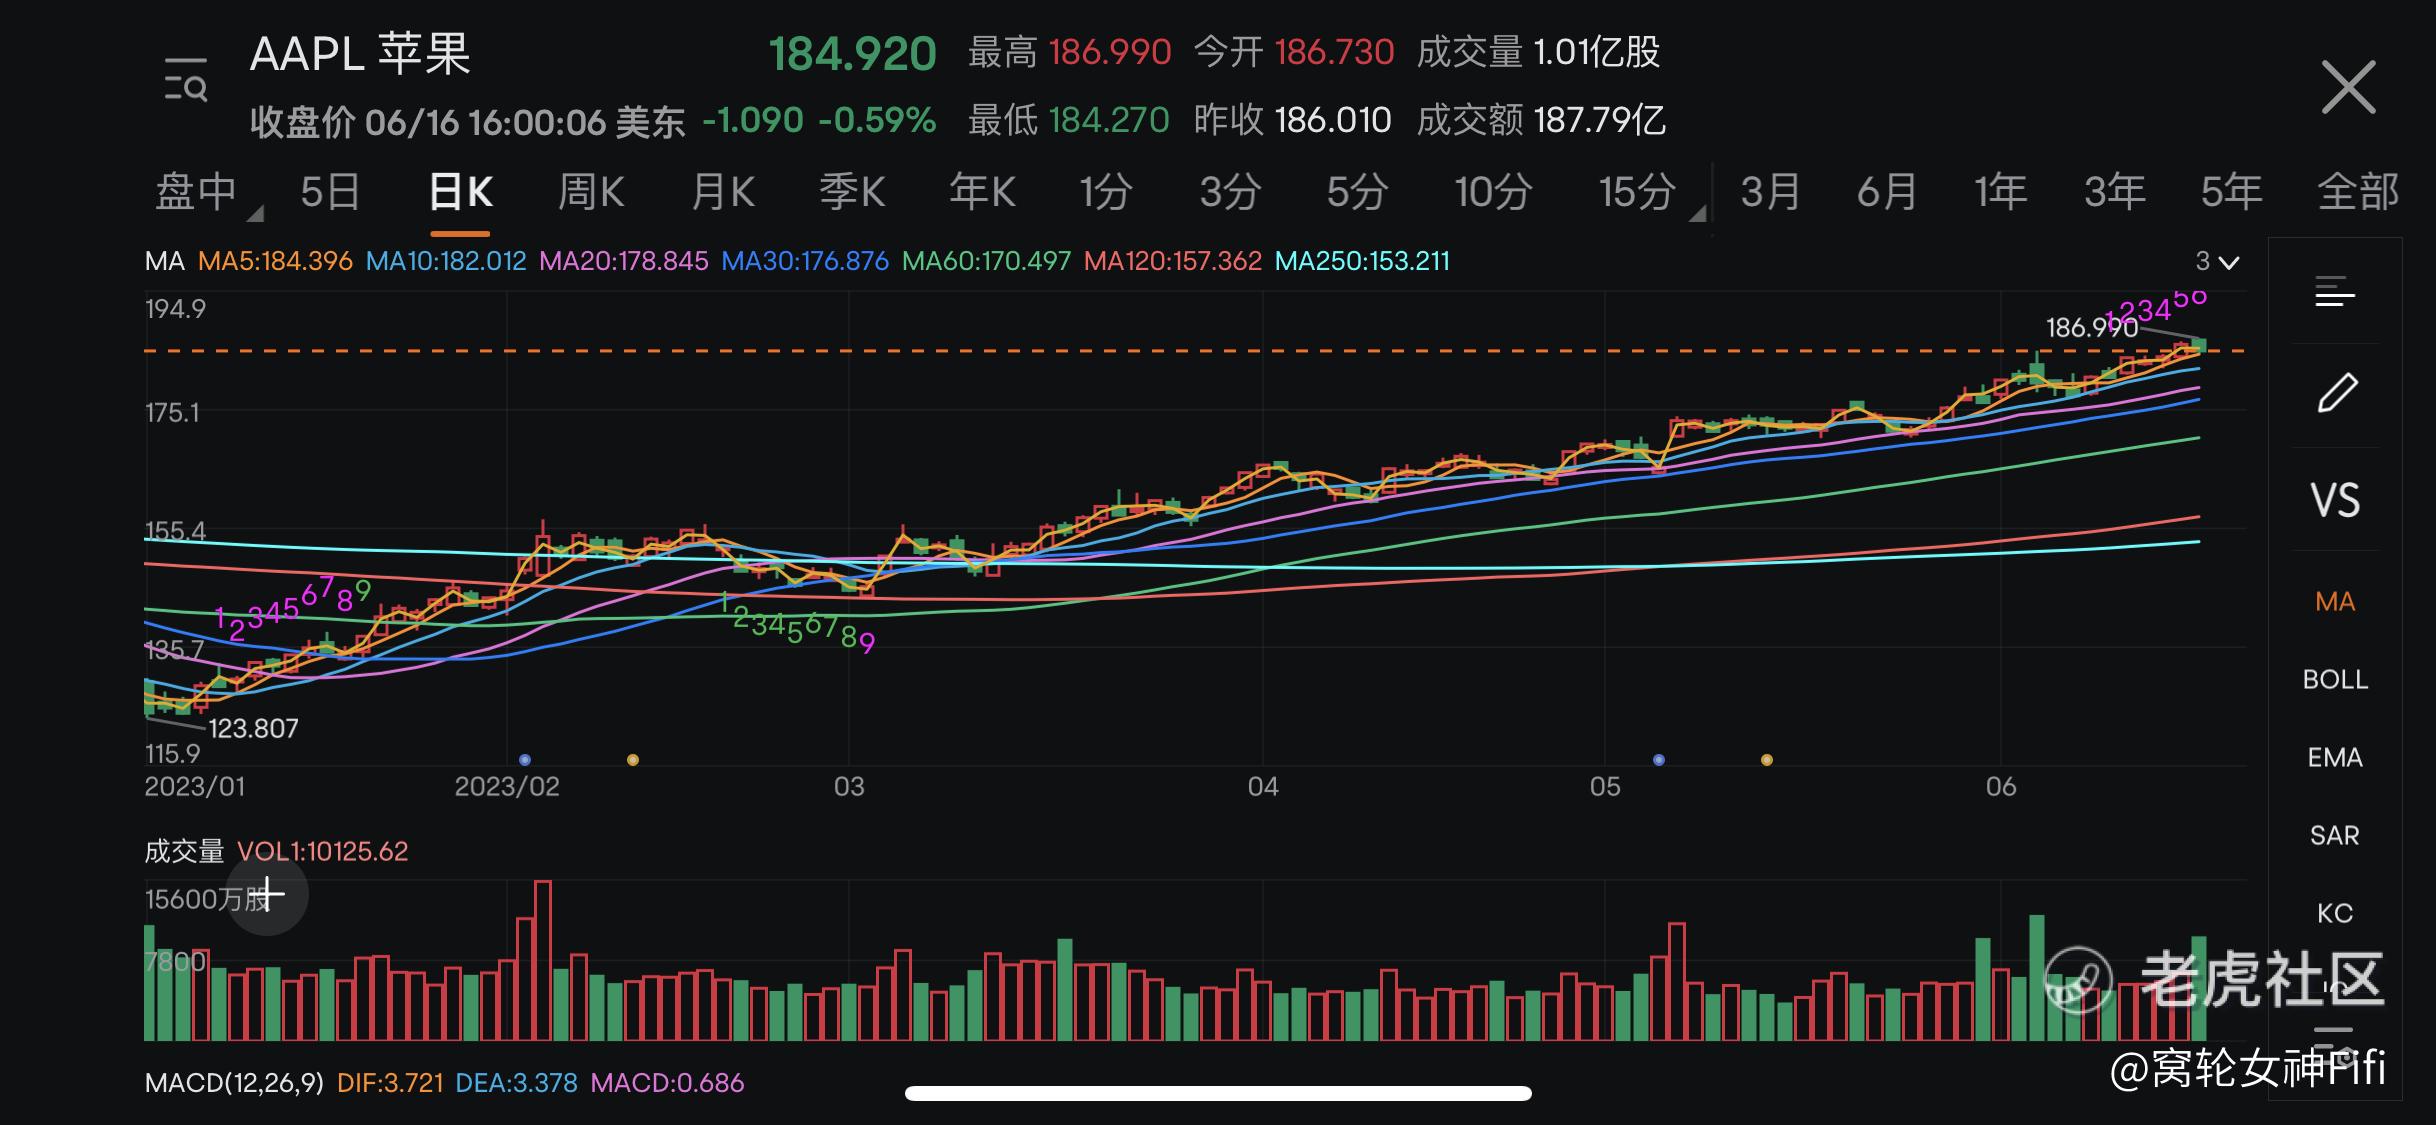Screen dimensions: 2436x1125
Task: Open the stock search list icon
Action: 186,80
